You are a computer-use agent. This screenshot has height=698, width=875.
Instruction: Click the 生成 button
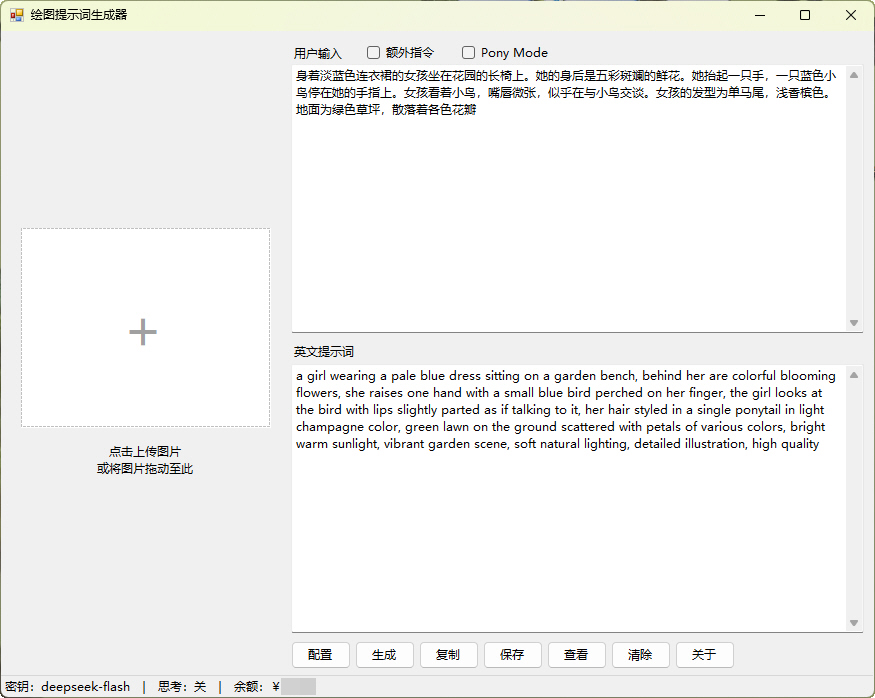point(384,654)
